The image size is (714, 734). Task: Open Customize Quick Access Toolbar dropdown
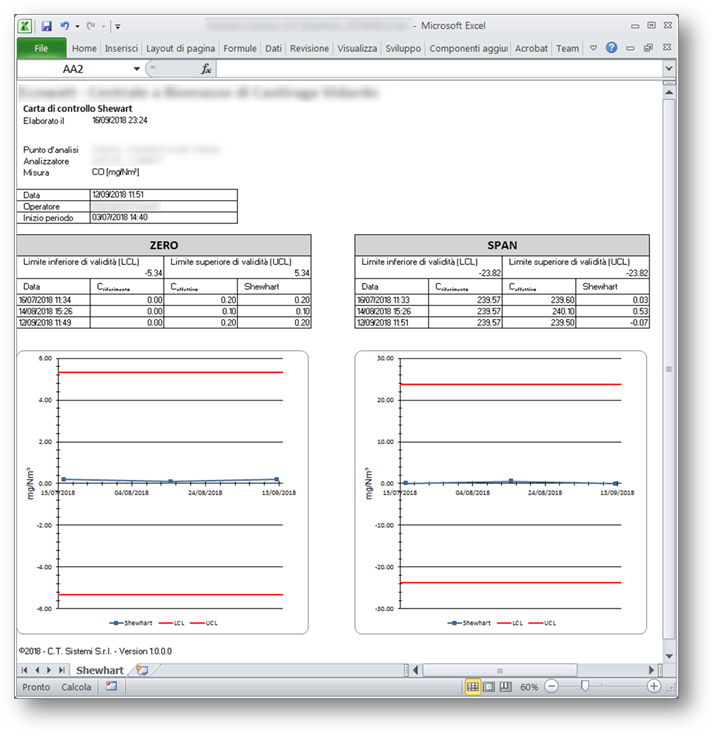pyautogui.click(x=117, y=26)
